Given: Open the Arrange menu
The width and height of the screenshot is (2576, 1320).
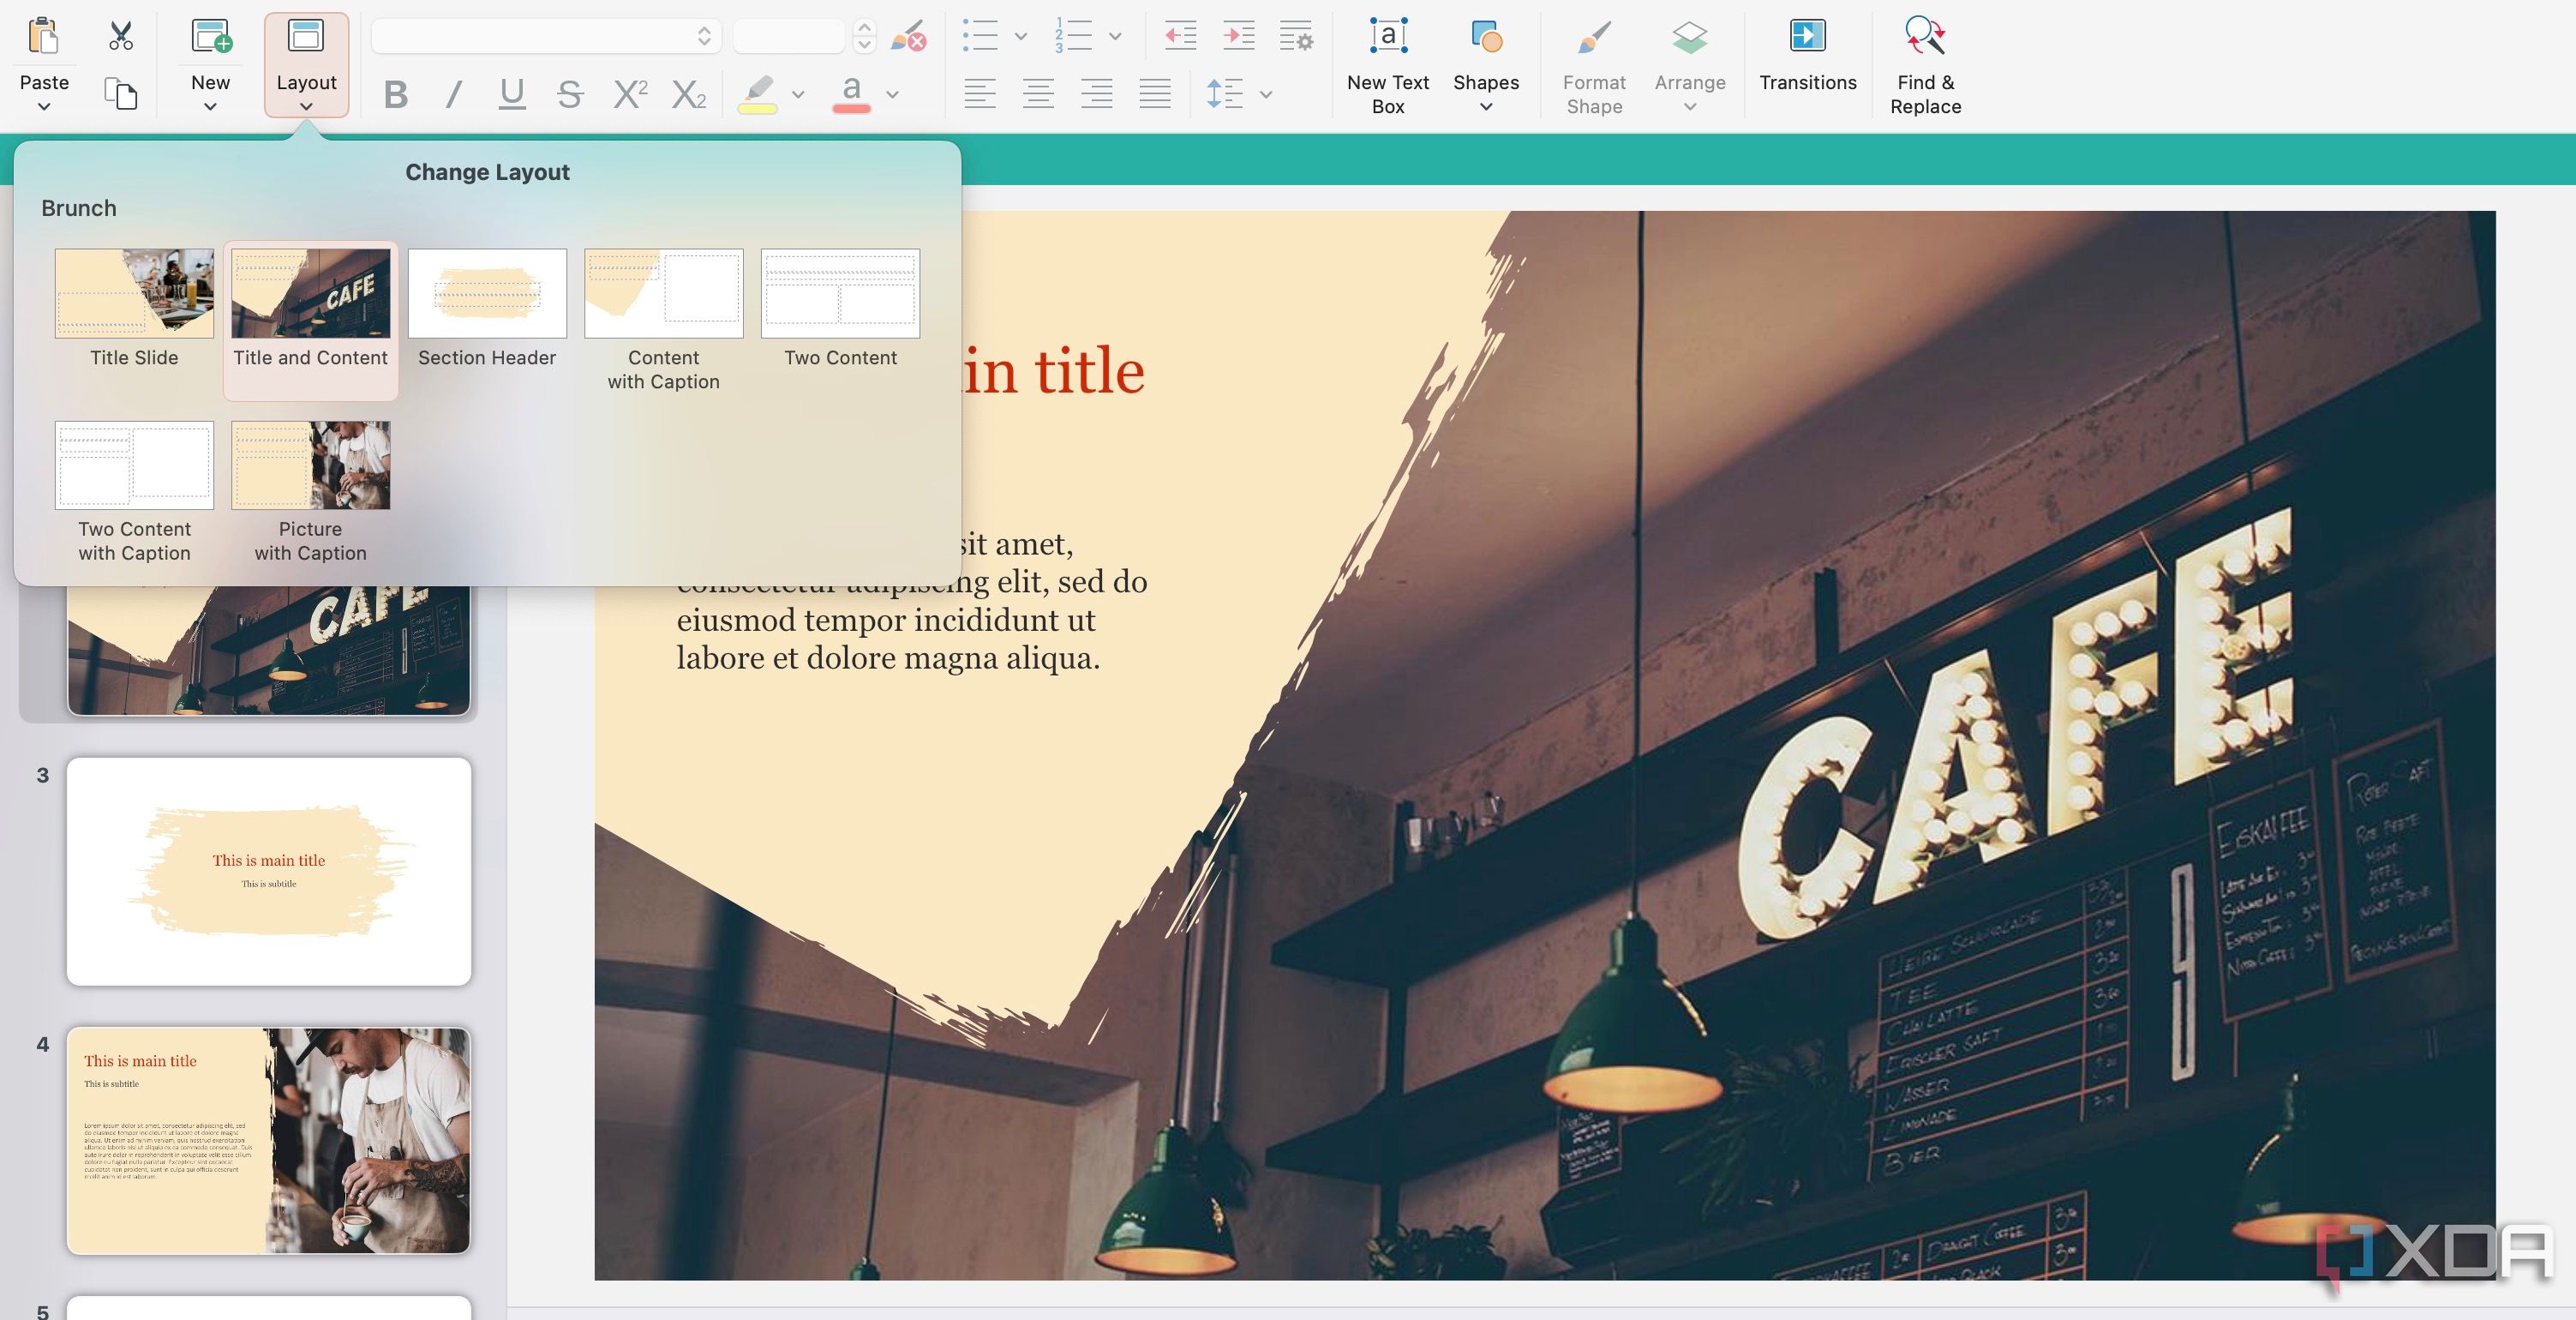Looking at the screenshot, I should (x=1690, y=65).
